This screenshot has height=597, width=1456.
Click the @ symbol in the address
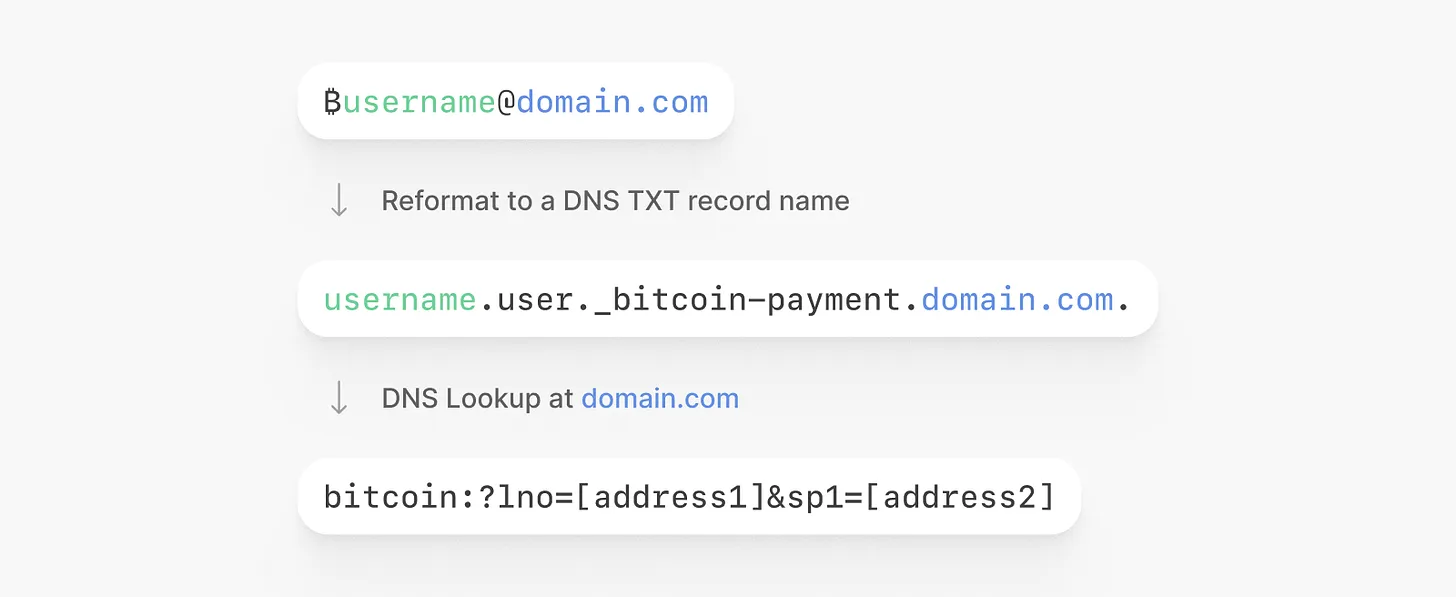[x=506, y=102]
